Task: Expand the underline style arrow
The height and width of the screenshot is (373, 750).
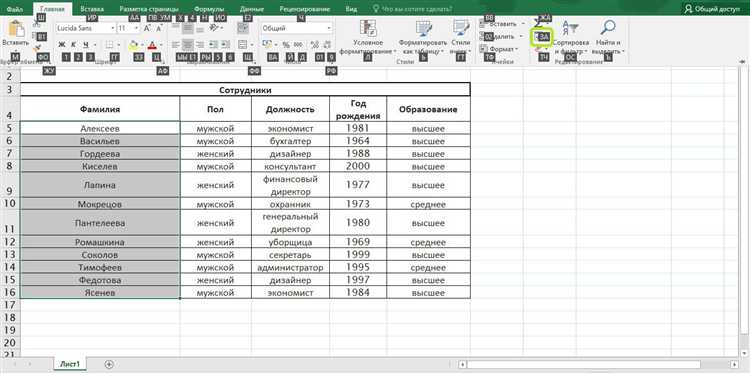Action: pos(95,45)
